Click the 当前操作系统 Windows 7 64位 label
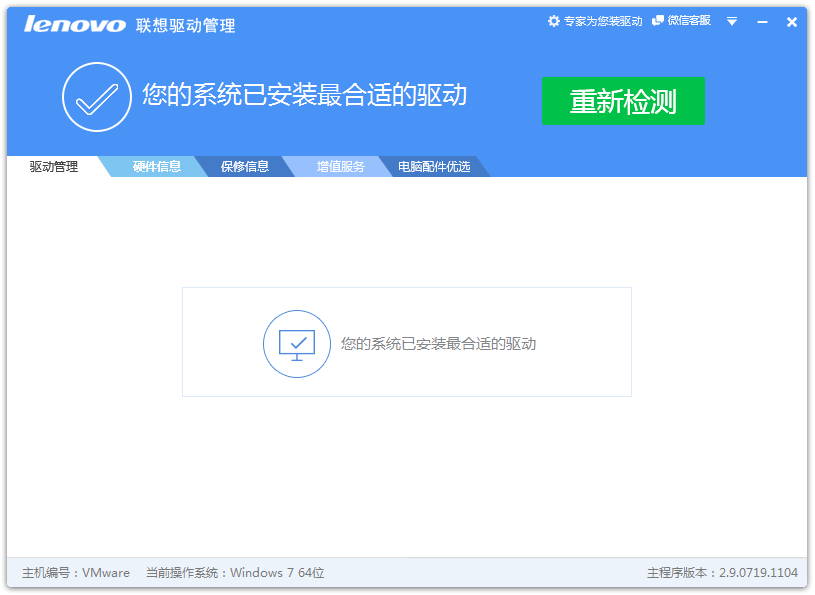 (x=235, y=573)
